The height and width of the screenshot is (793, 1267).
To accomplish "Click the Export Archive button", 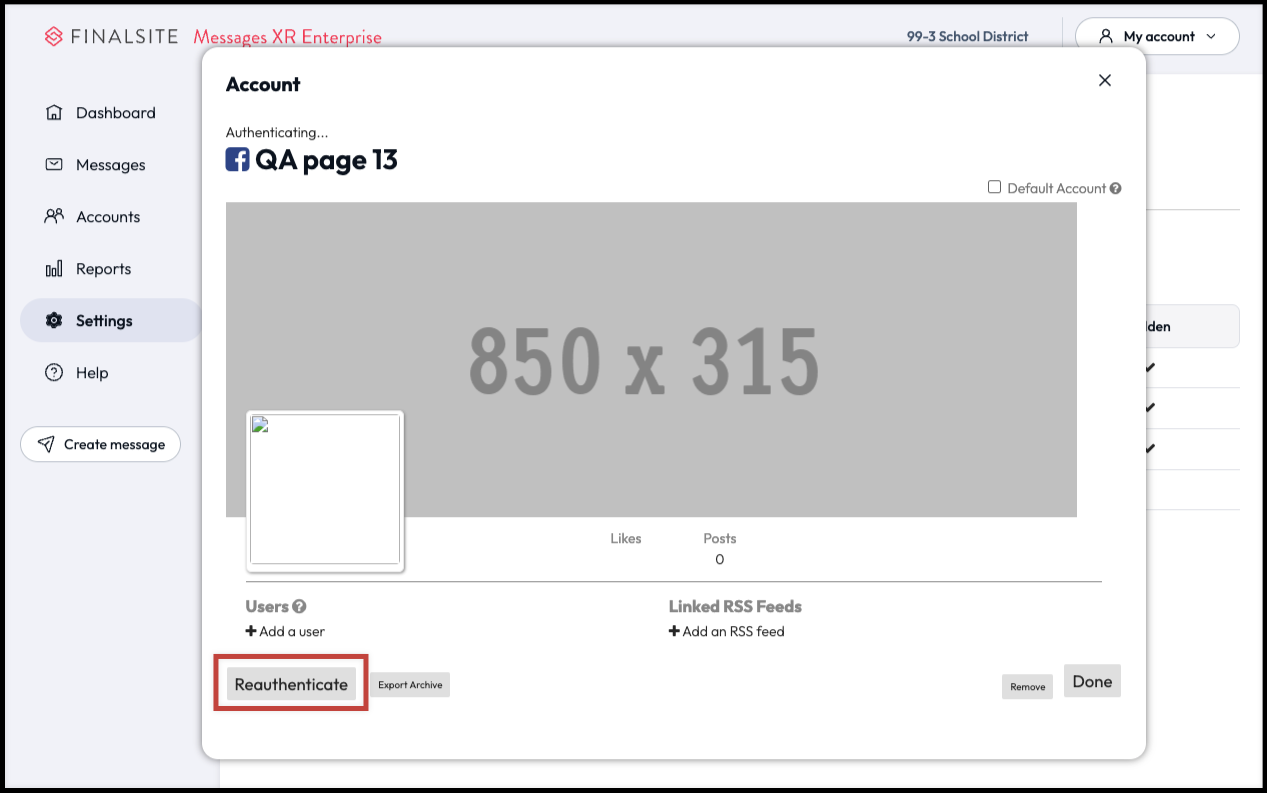I will [410, 685].
